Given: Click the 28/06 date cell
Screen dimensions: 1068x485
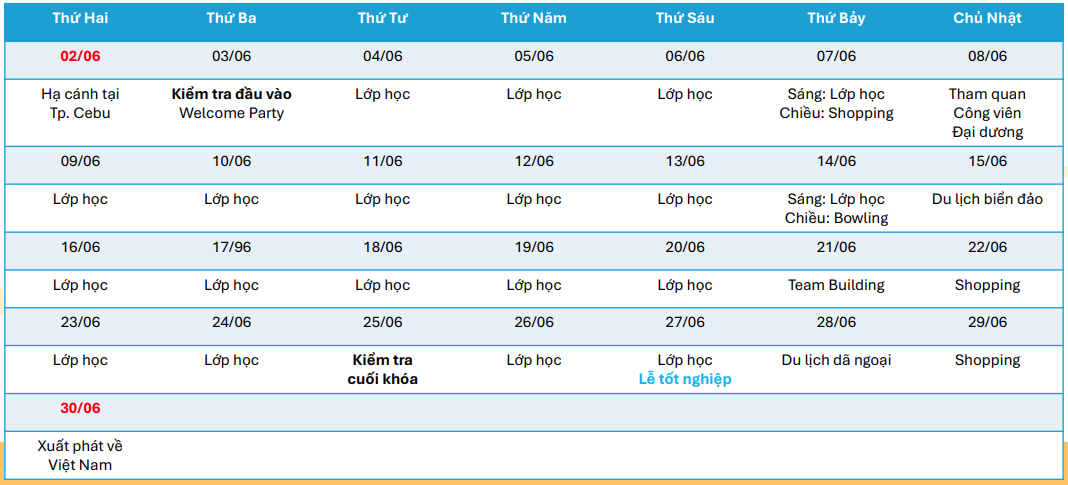Looking at the screenshot, I should click(x=836, y=322).
